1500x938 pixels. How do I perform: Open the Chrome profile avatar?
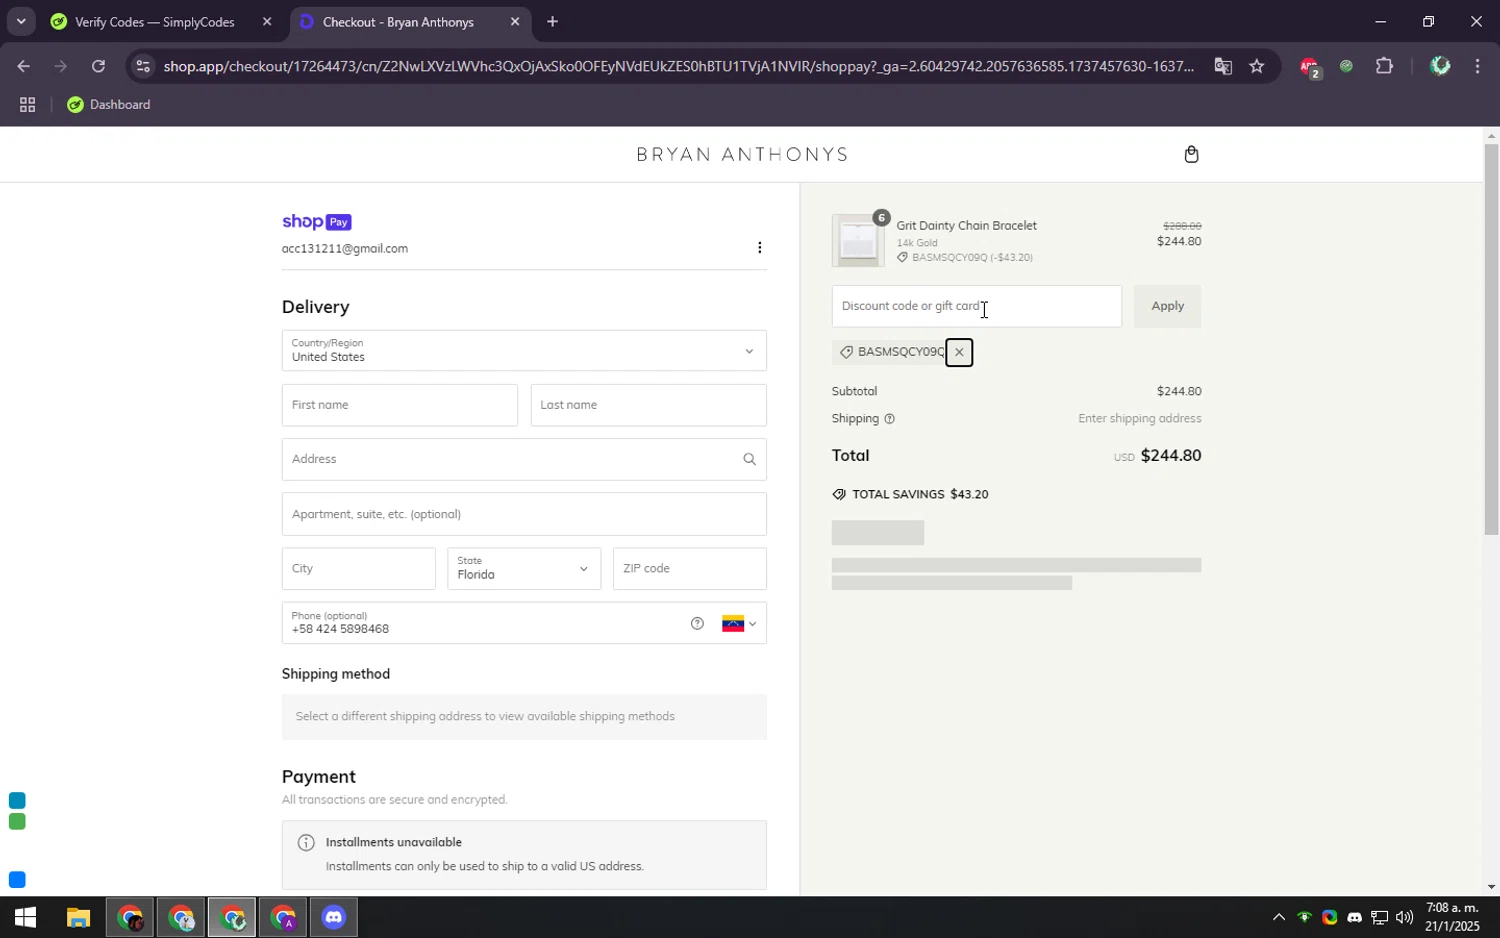[1439, 66]
